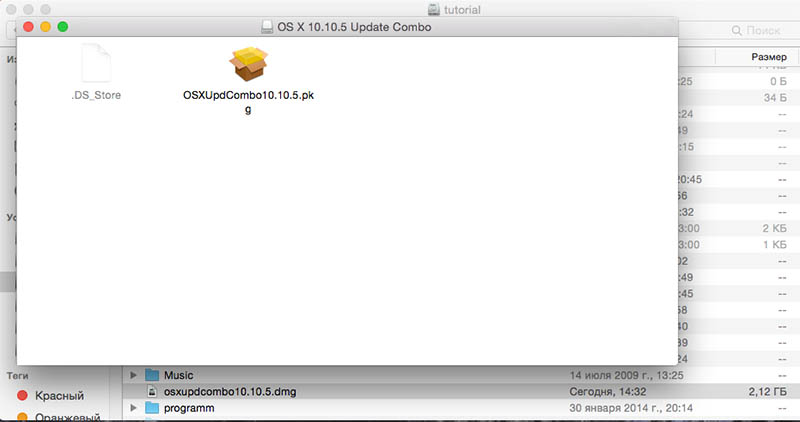This screenshot has height=422, width=800.
Task: Zoom the OS X 10.10.5 Update Combo window
Action: 63,27
